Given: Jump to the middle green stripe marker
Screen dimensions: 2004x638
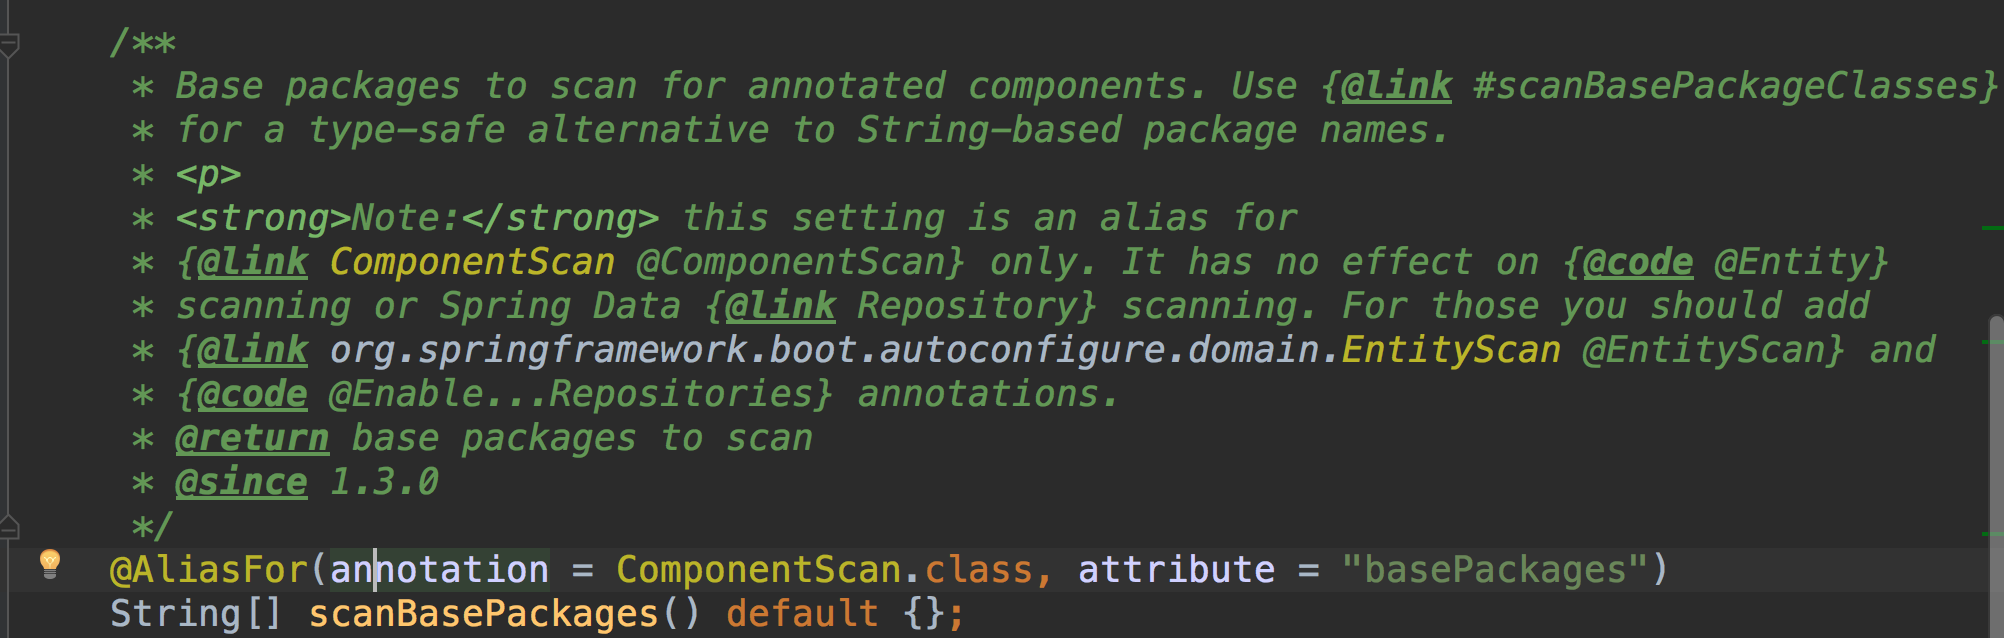Looking at the screenshot, I should click(x=1992, y=342).
